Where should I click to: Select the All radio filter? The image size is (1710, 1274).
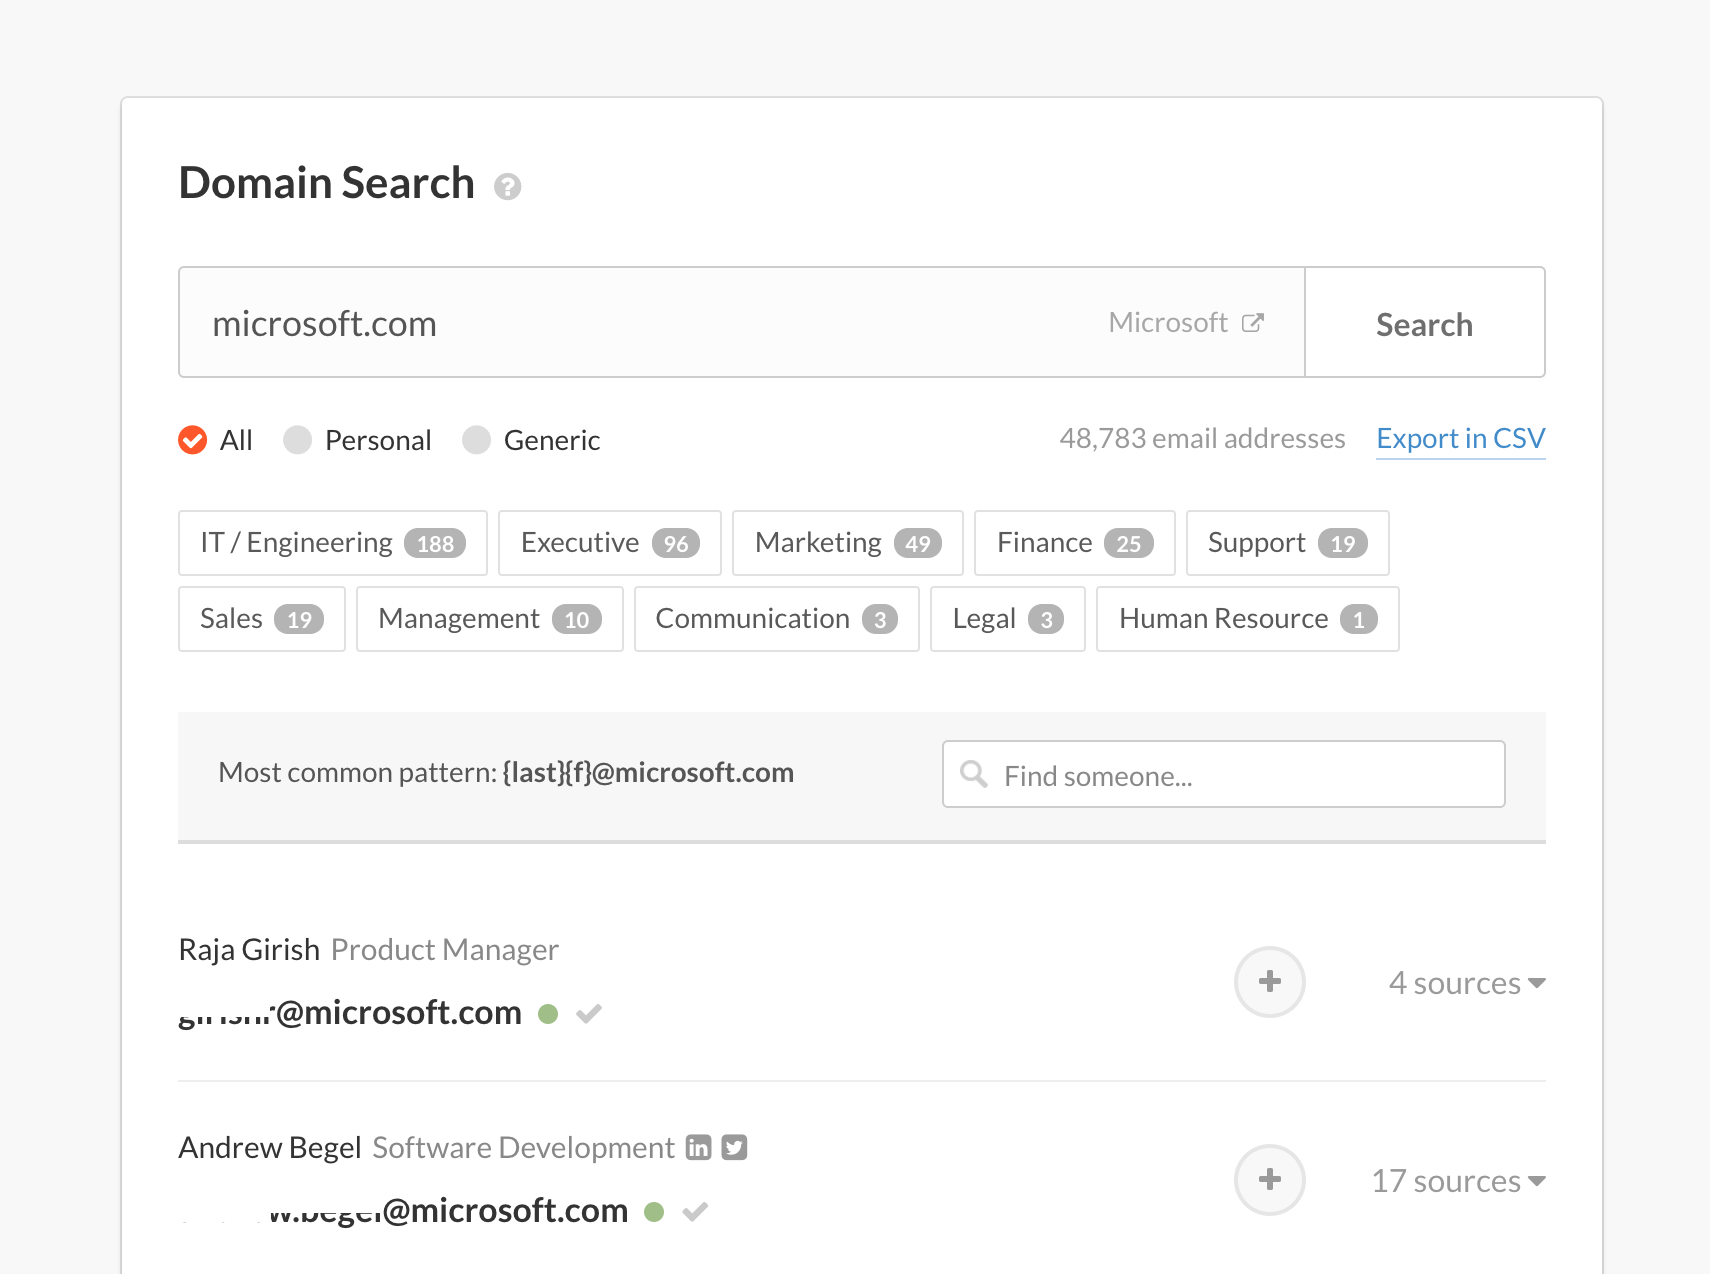point(193,440)
